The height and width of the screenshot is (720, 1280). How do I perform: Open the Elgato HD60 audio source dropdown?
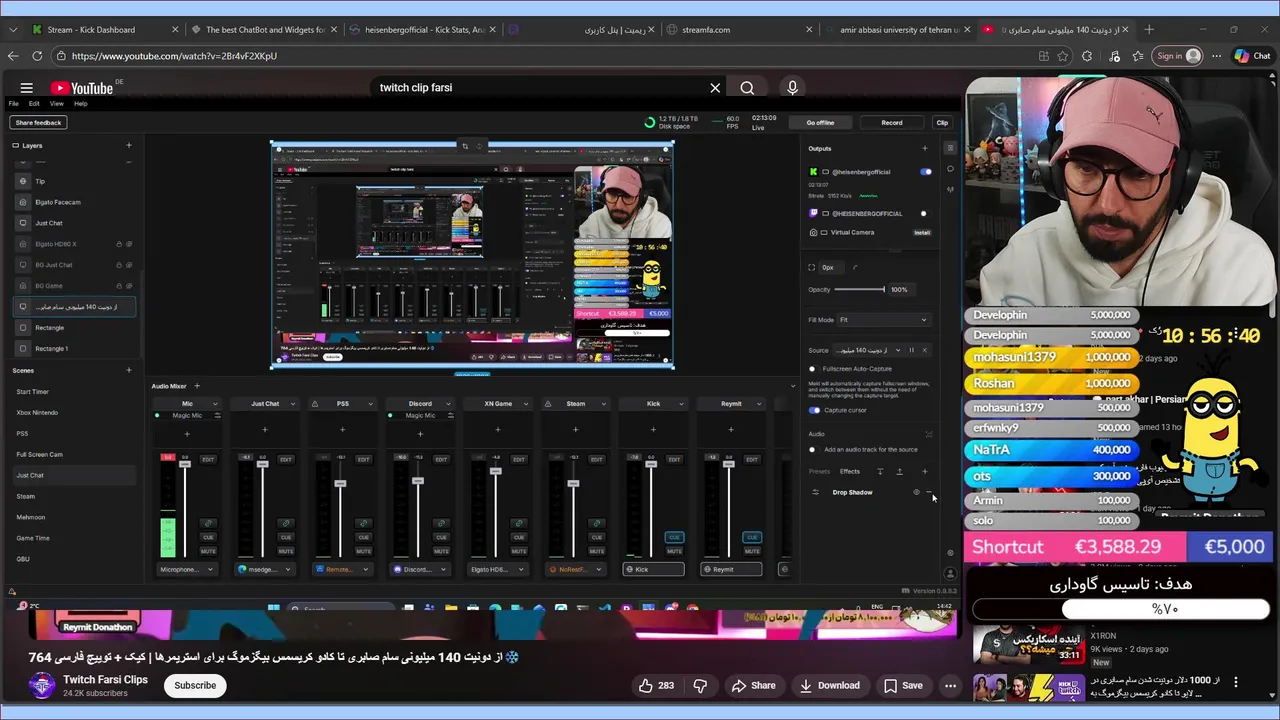498,569
